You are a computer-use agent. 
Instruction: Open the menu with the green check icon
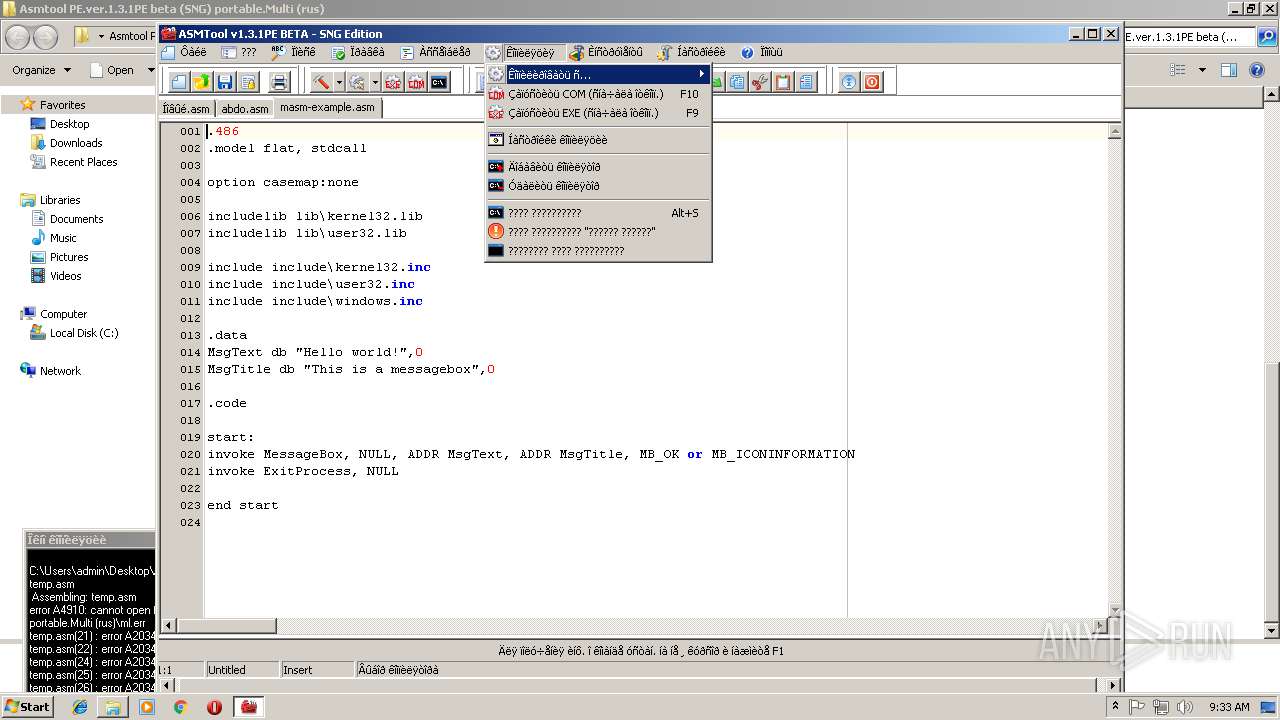(358, 52)
